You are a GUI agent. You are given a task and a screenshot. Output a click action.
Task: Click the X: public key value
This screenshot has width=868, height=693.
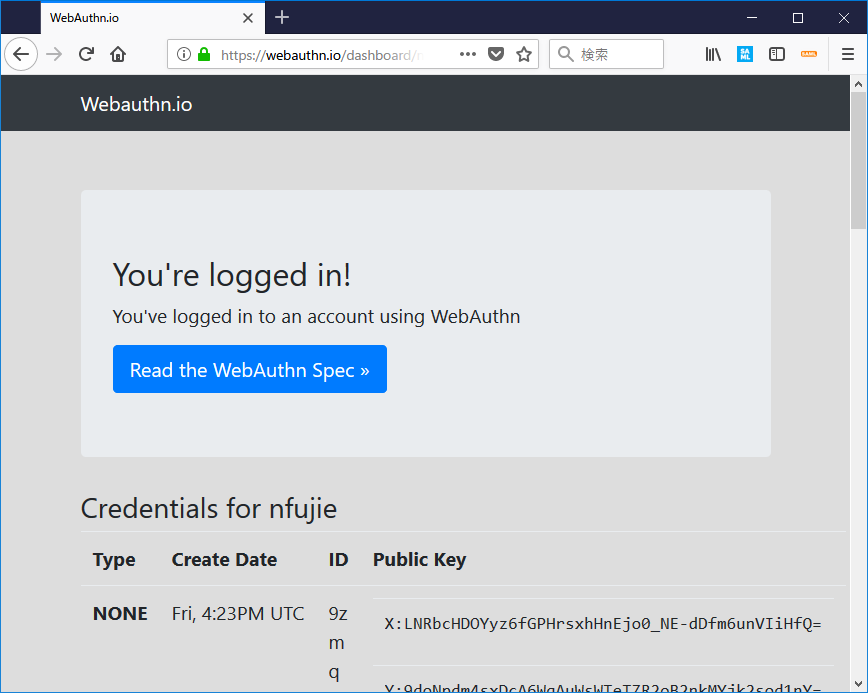tap(603, 624)
